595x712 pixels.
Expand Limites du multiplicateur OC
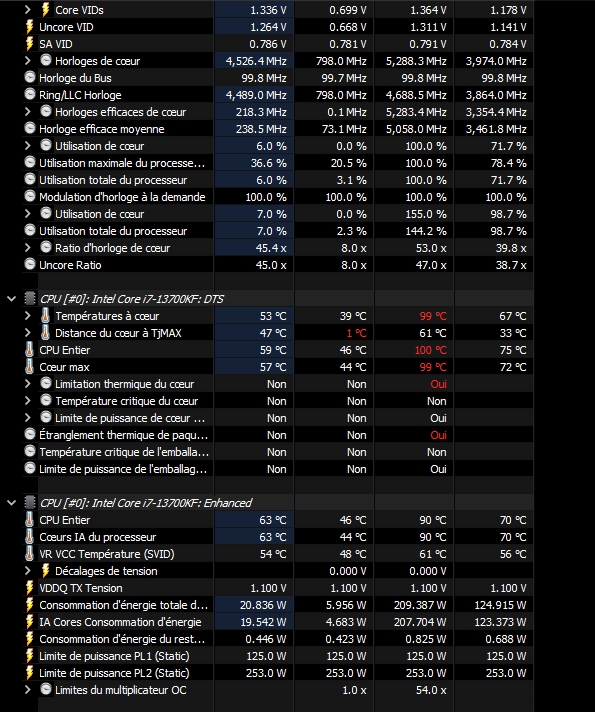(x=28, y=689)
